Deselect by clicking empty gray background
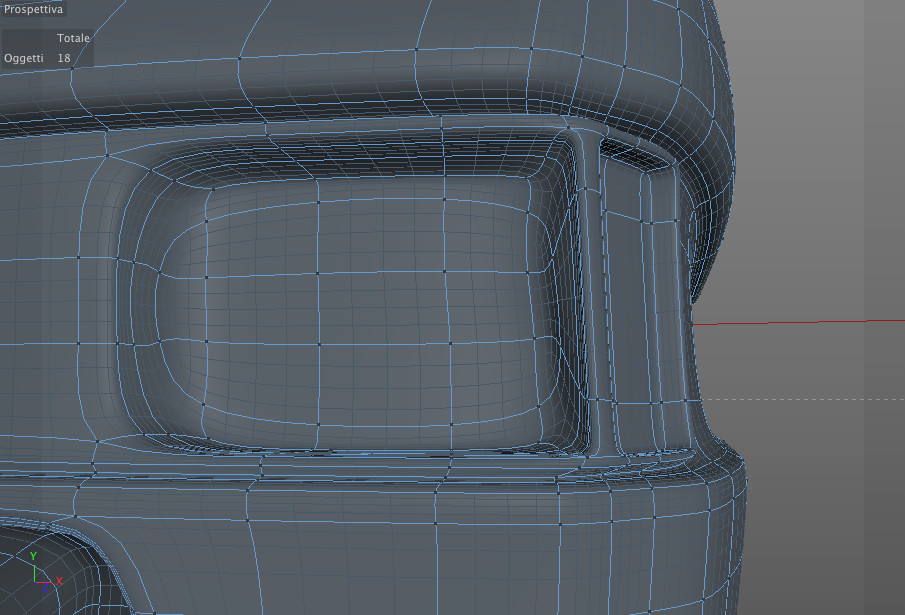This screenshot has height=615, width=905. point(820,173)
